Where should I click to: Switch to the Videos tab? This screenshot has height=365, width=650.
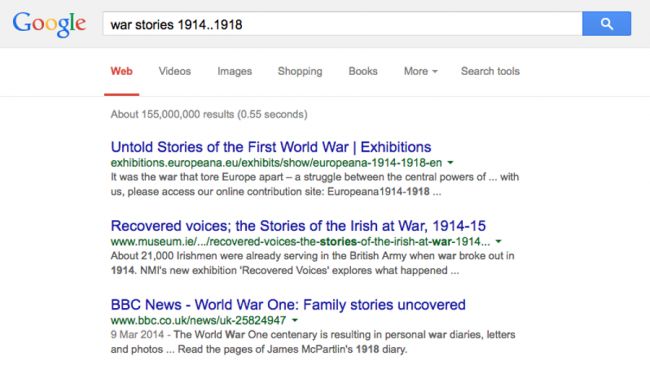tap(175, 71)
